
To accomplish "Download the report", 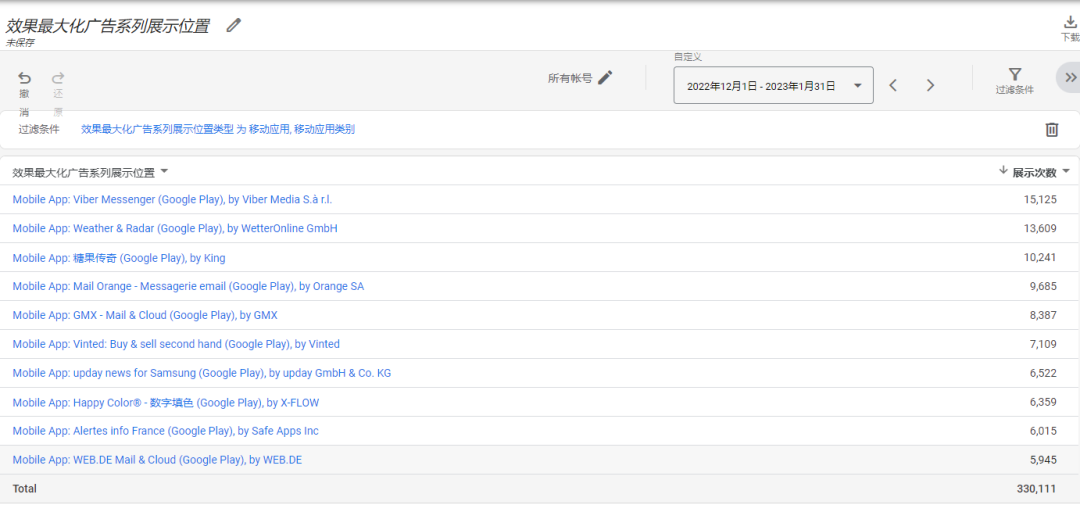I will click(1070, 29).
